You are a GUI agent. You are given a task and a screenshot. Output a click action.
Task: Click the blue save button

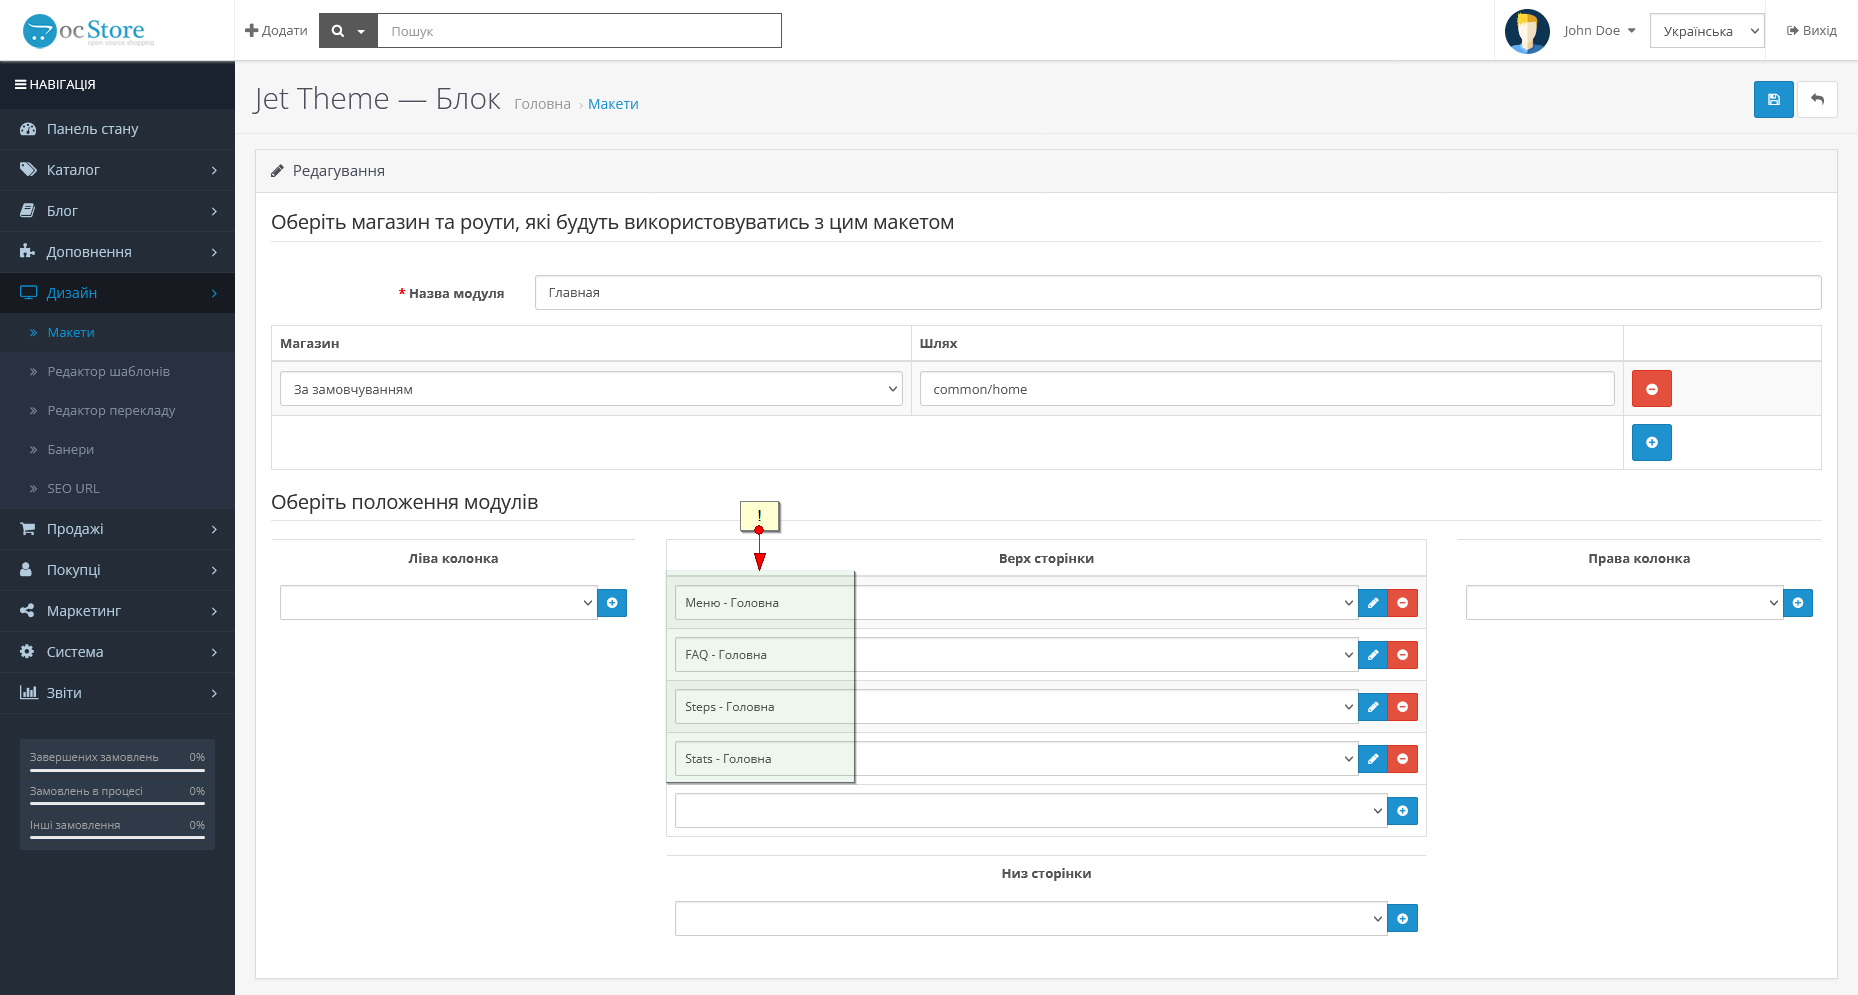pyautogui.click(x=1773, y=100)
